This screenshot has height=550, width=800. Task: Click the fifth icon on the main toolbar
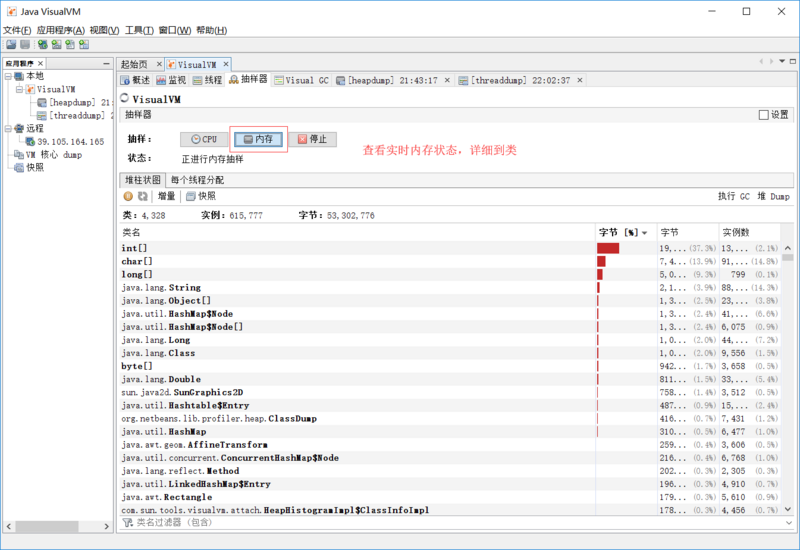(x=70, y=44)
